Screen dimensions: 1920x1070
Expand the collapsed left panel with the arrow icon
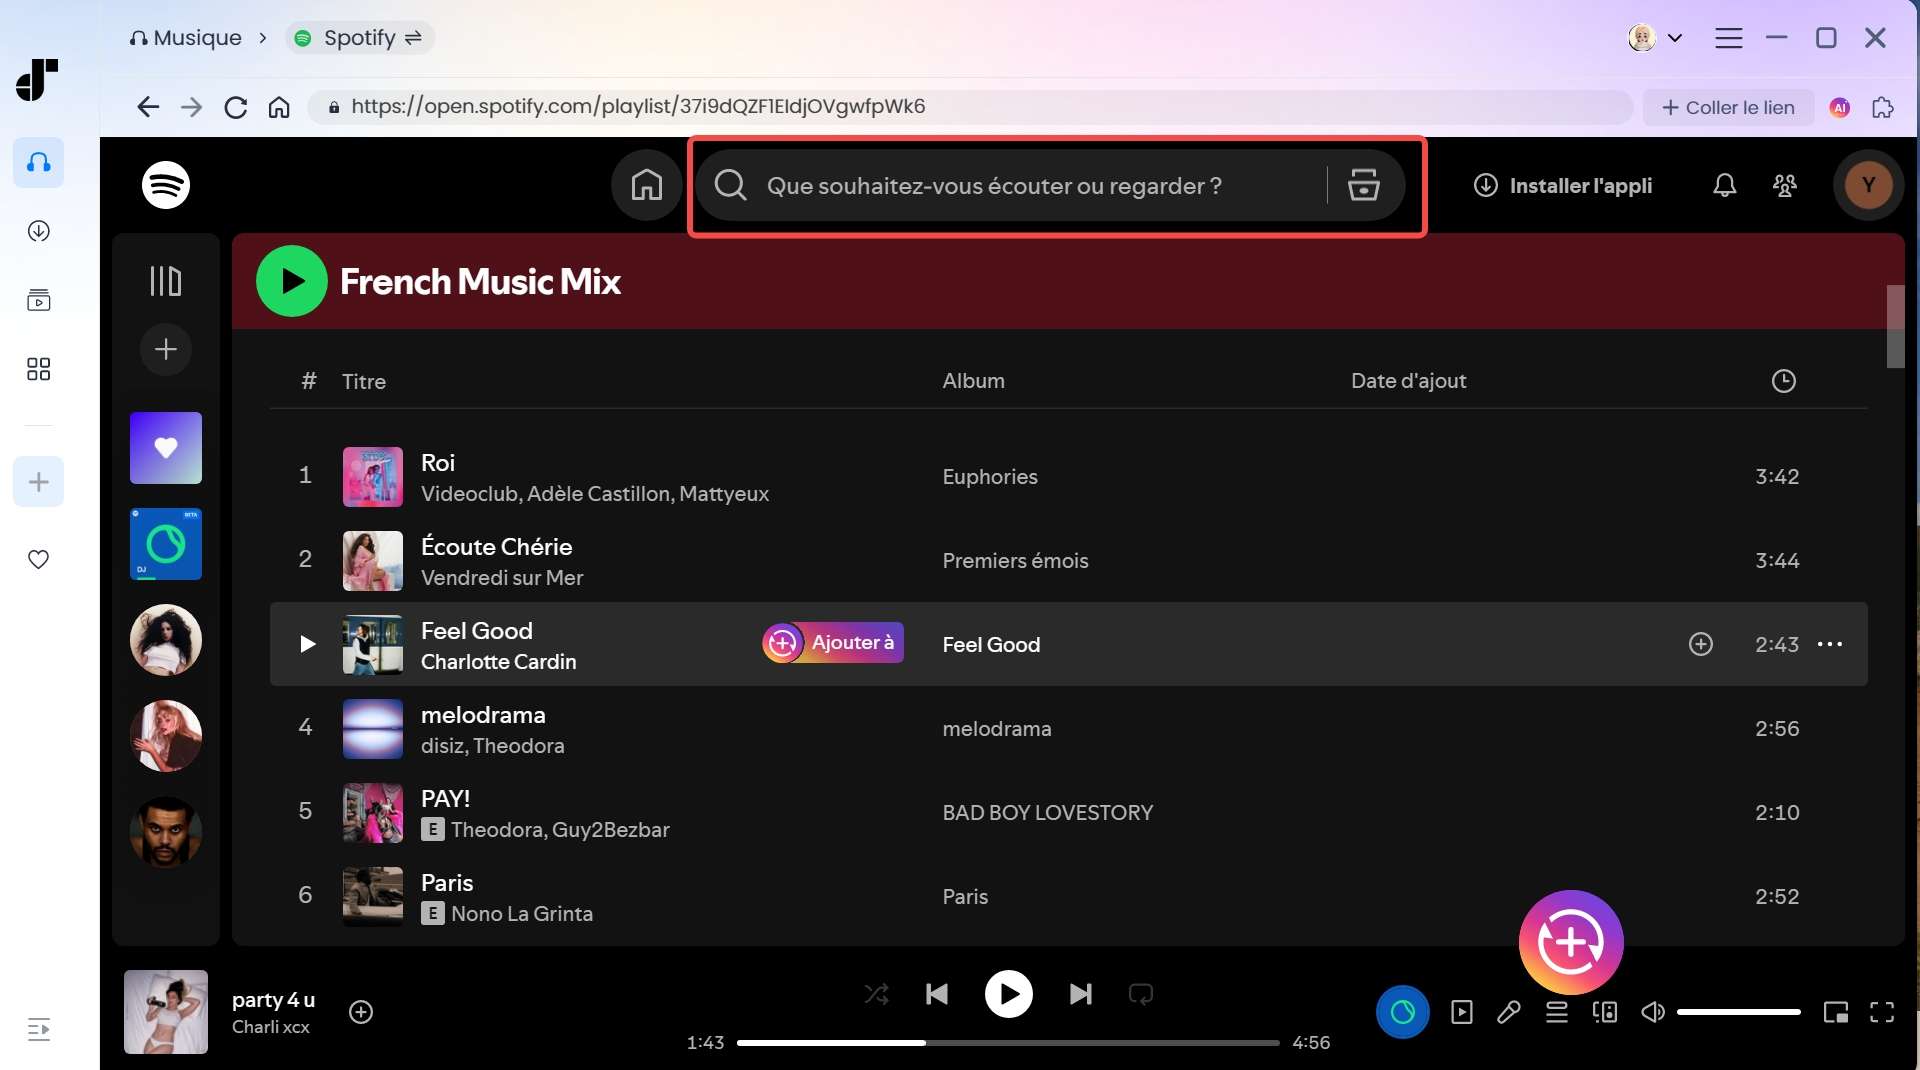(38, 1029)
